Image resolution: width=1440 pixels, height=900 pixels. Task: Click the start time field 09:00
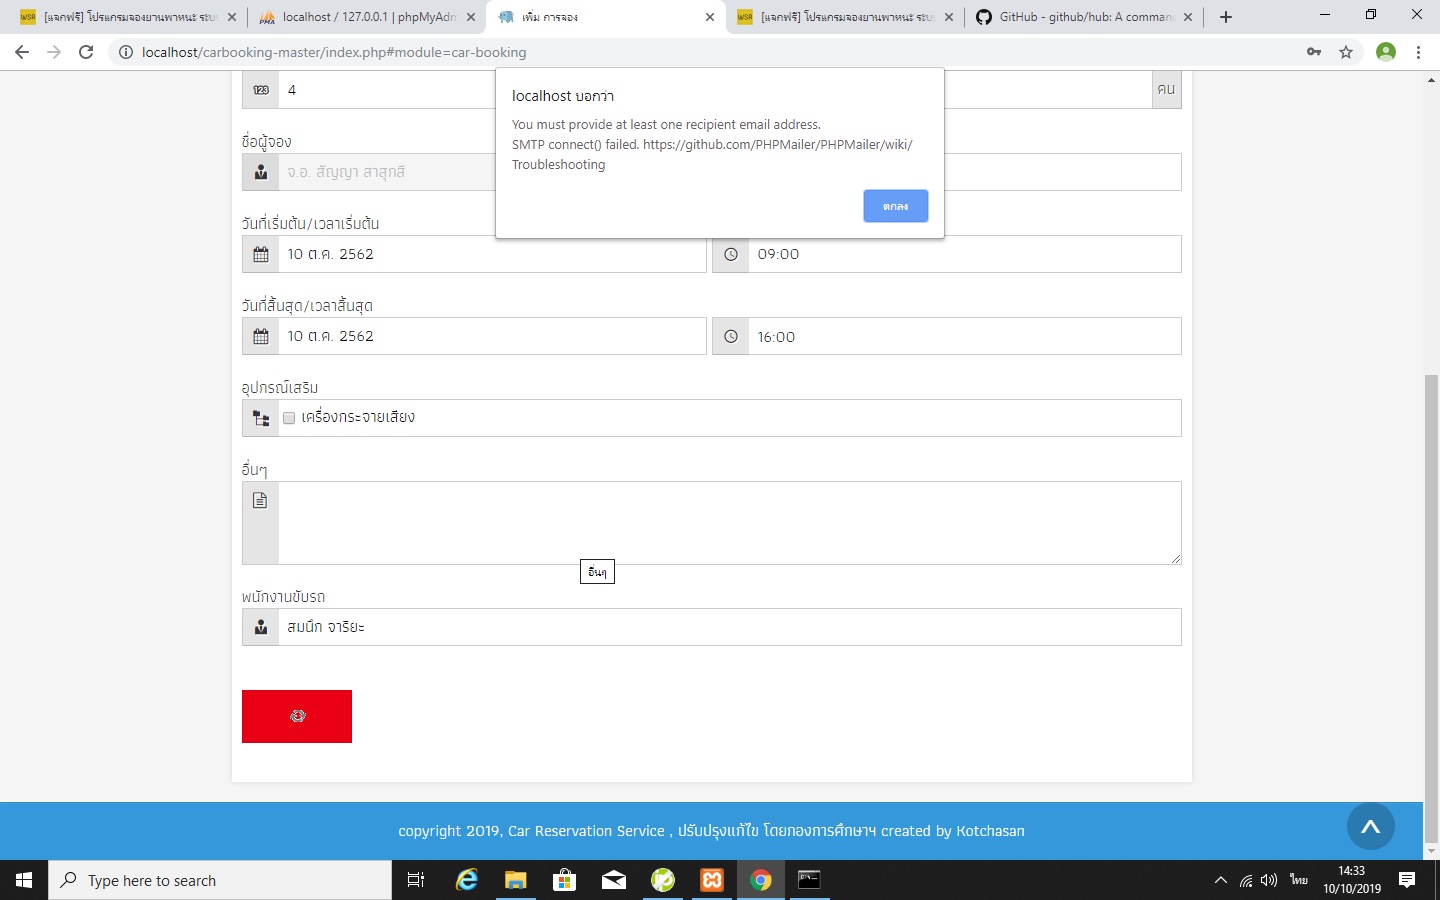[x=964, y=254]
